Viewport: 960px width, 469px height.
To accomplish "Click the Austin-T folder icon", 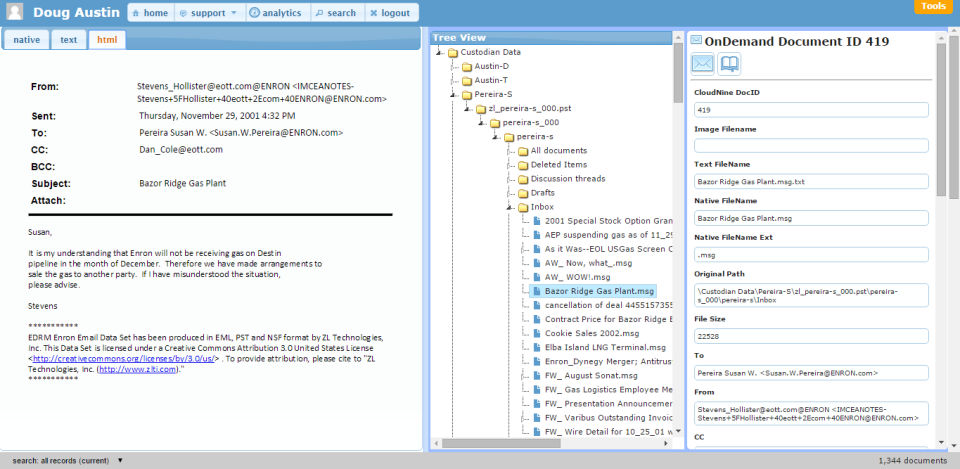I will pyautogui.click(x=466, y=80).
